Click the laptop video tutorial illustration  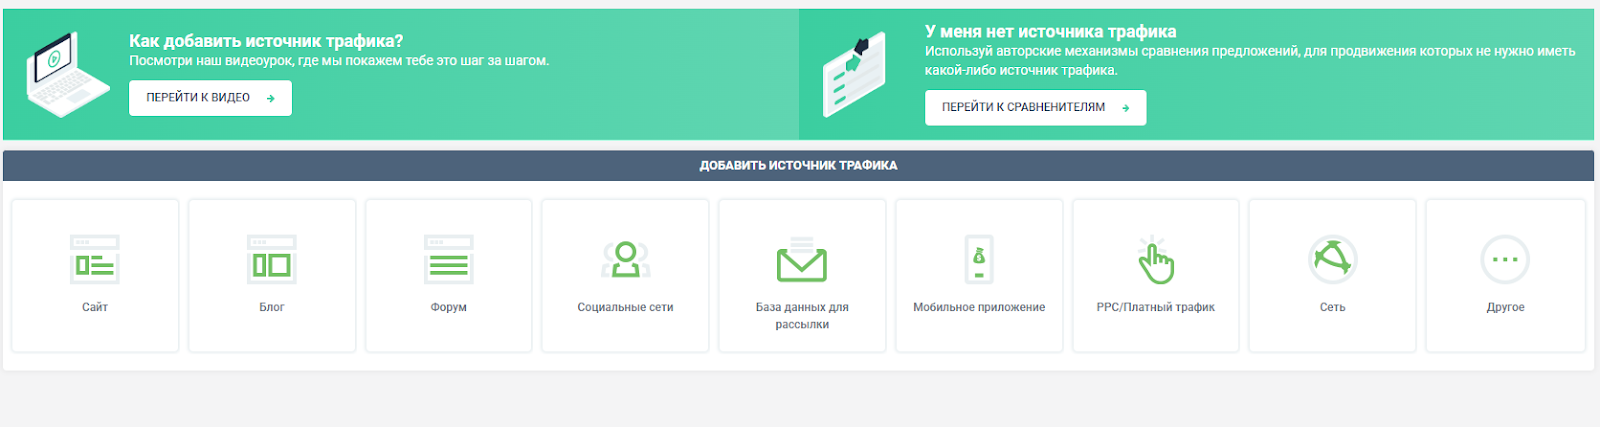(x=66, y=74)
